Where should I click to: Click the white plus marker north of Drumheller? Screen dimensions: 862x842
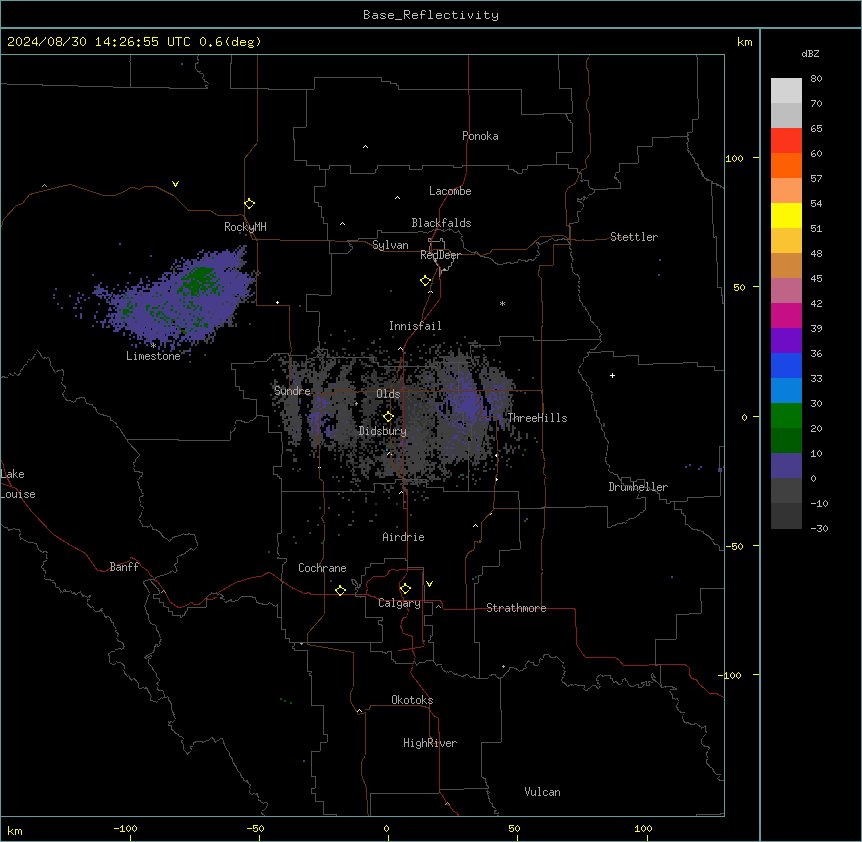[x=612, y=375]
